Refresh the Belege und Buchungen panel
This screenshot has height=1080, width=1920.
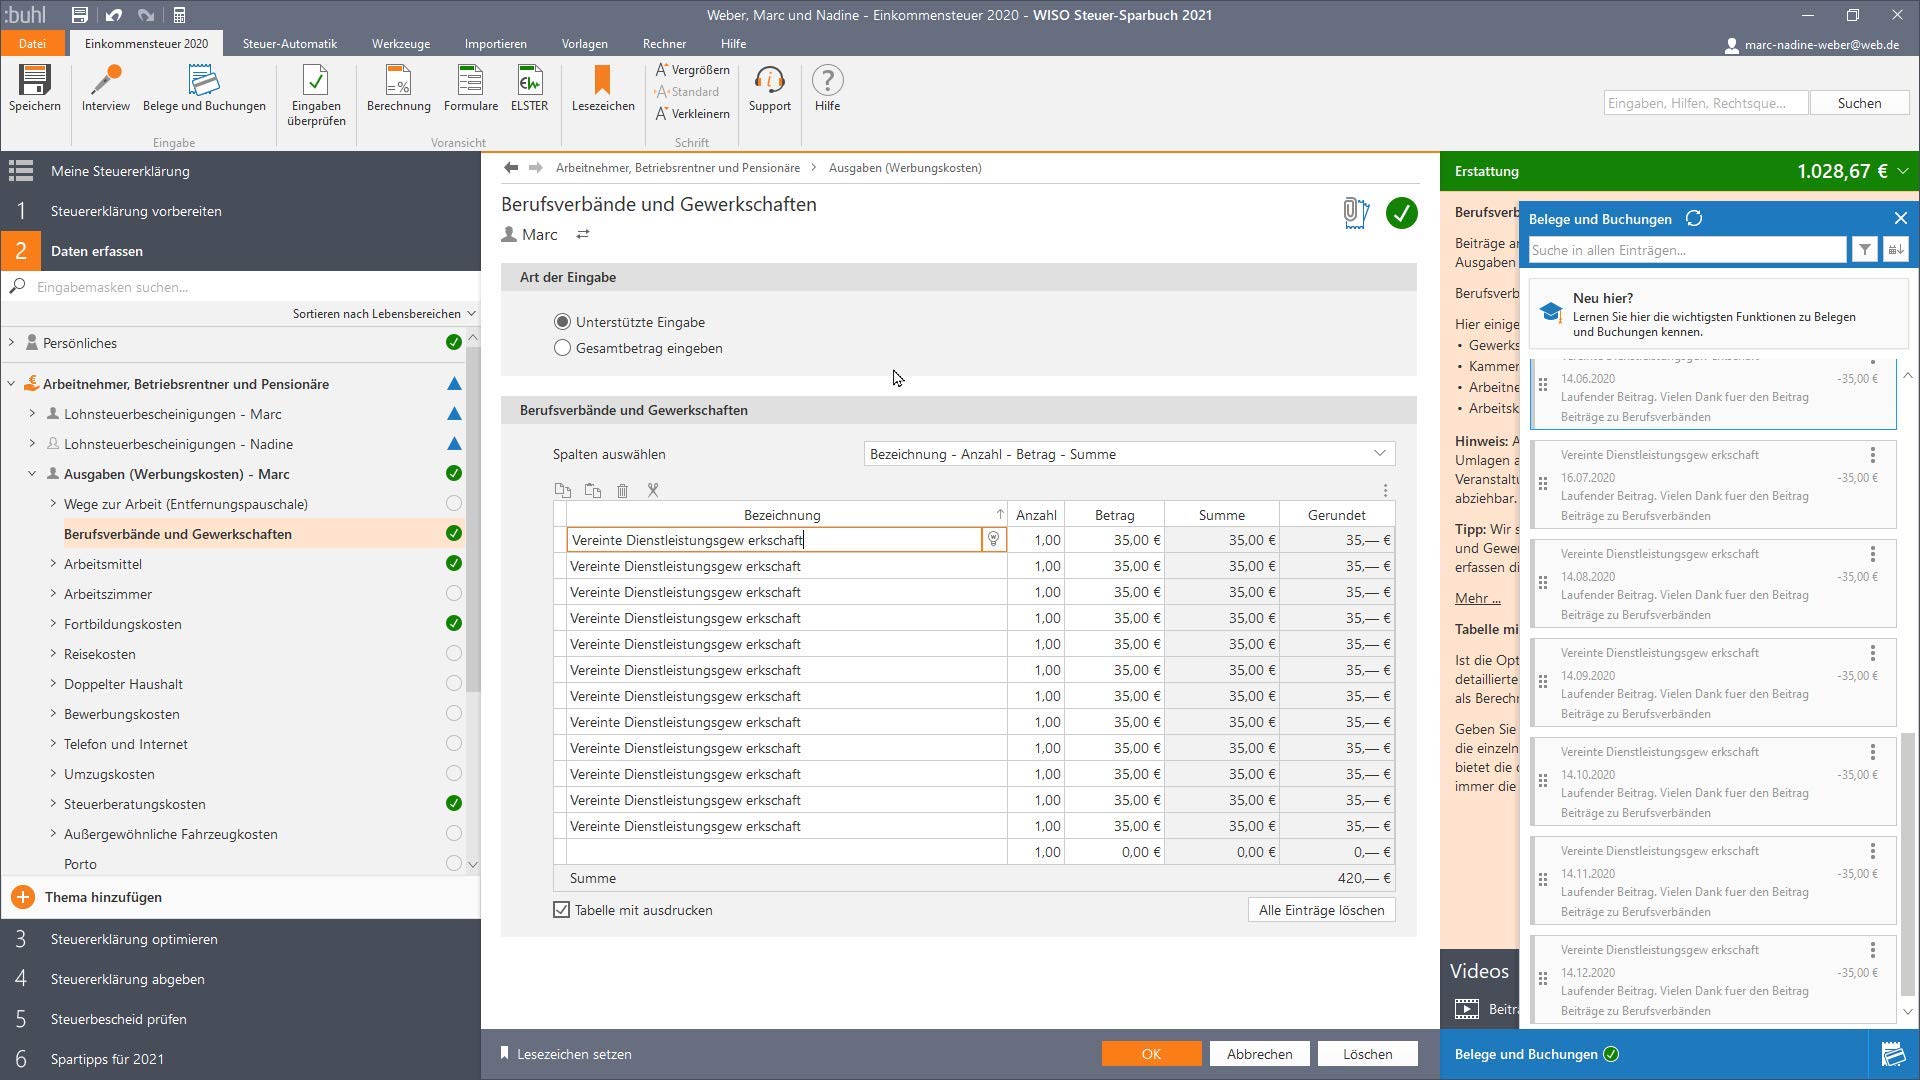(1694, 219)
